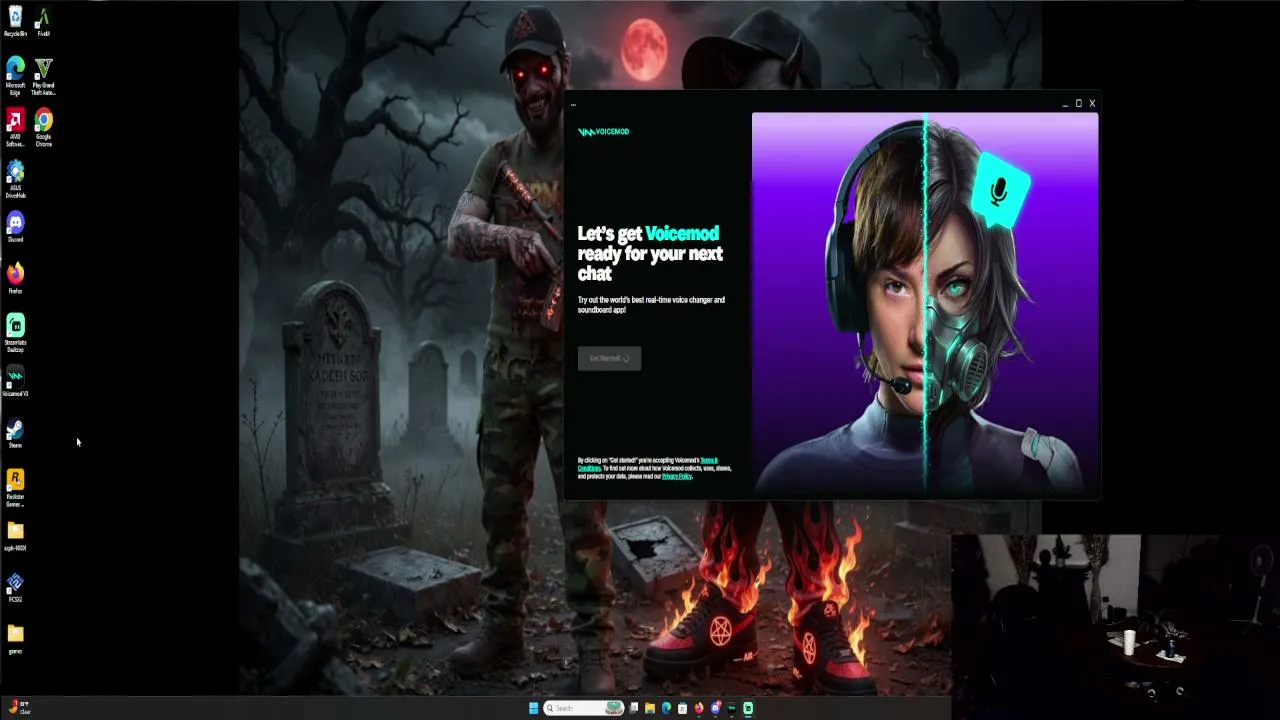Open the Microsoft Edge desktop shortcut

click(x=15, y=76)
